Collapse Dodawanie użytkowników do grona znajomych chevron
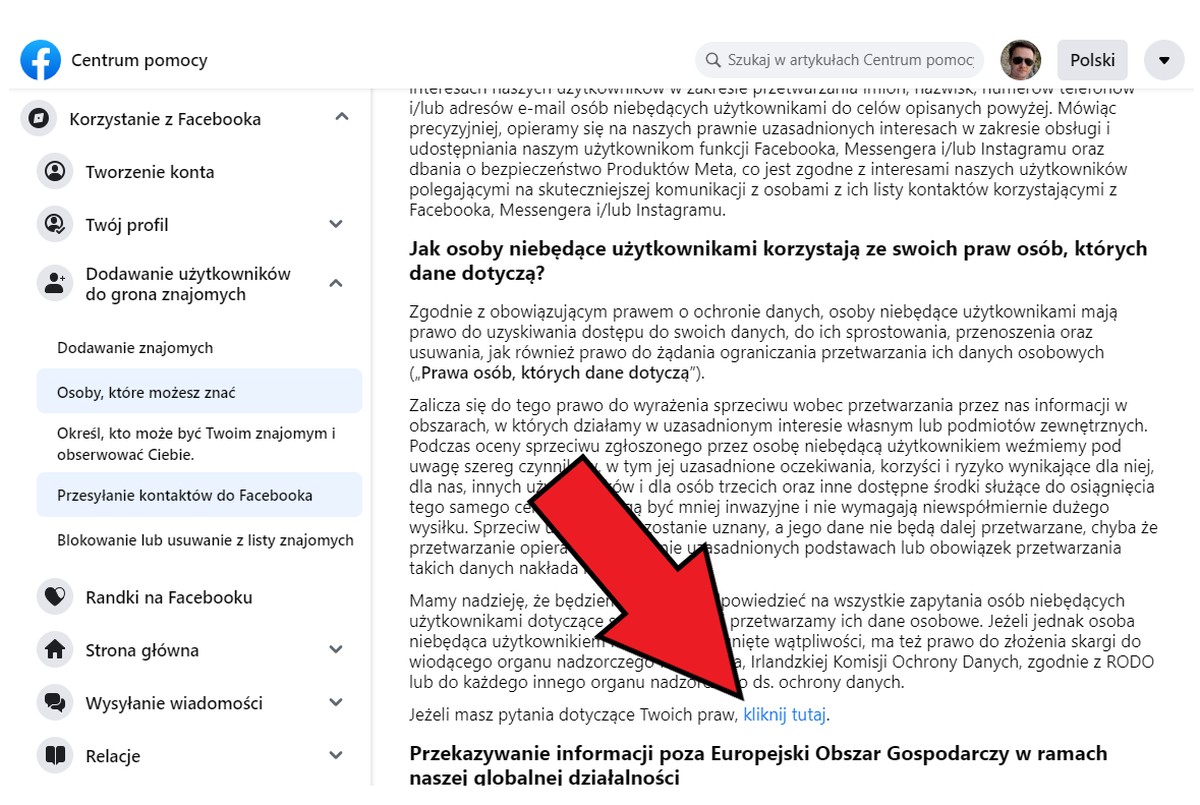 (336, 284)
